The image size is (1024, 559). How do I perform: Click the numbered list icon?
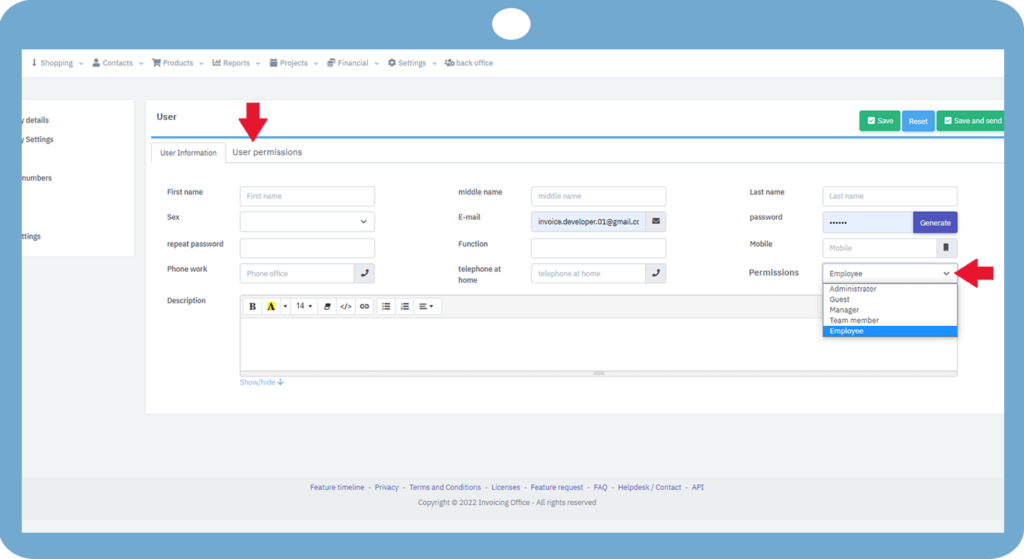[405, 306]
